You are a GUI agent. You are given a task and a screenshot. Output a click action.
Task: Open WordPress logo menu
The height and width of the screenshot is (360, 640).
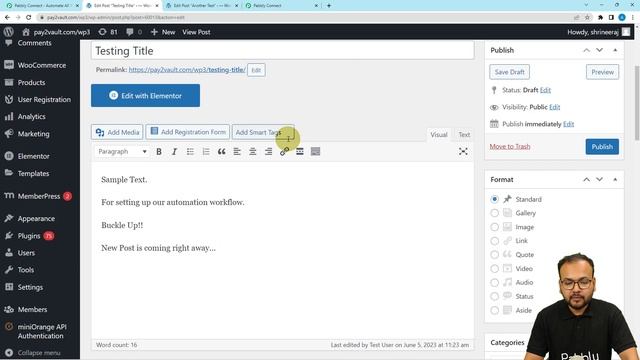(x=9, y=32)
